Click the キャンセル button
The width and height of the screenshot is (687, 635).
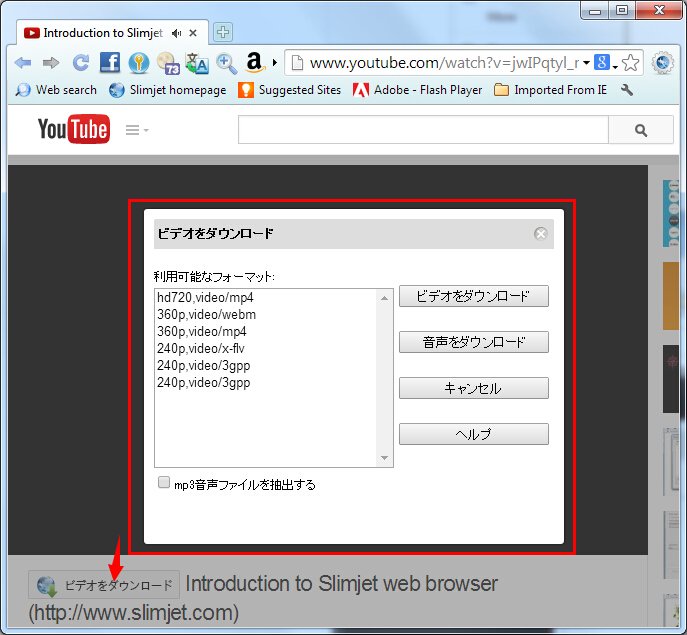tap(474, 388)
